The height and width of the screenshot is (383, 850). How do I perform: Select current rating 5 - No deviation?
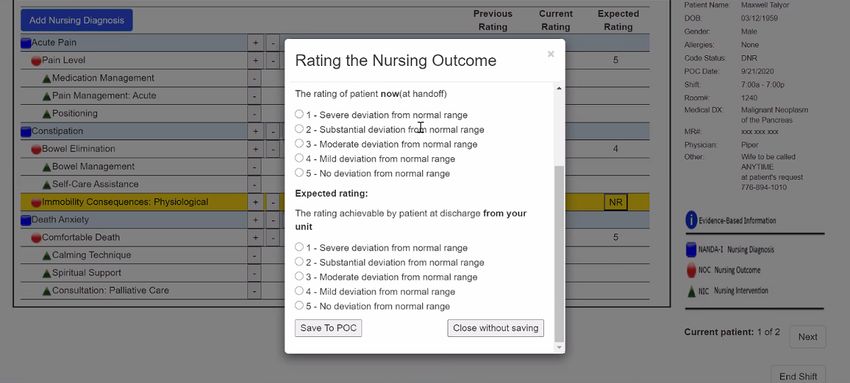click(x=299, y=173)
